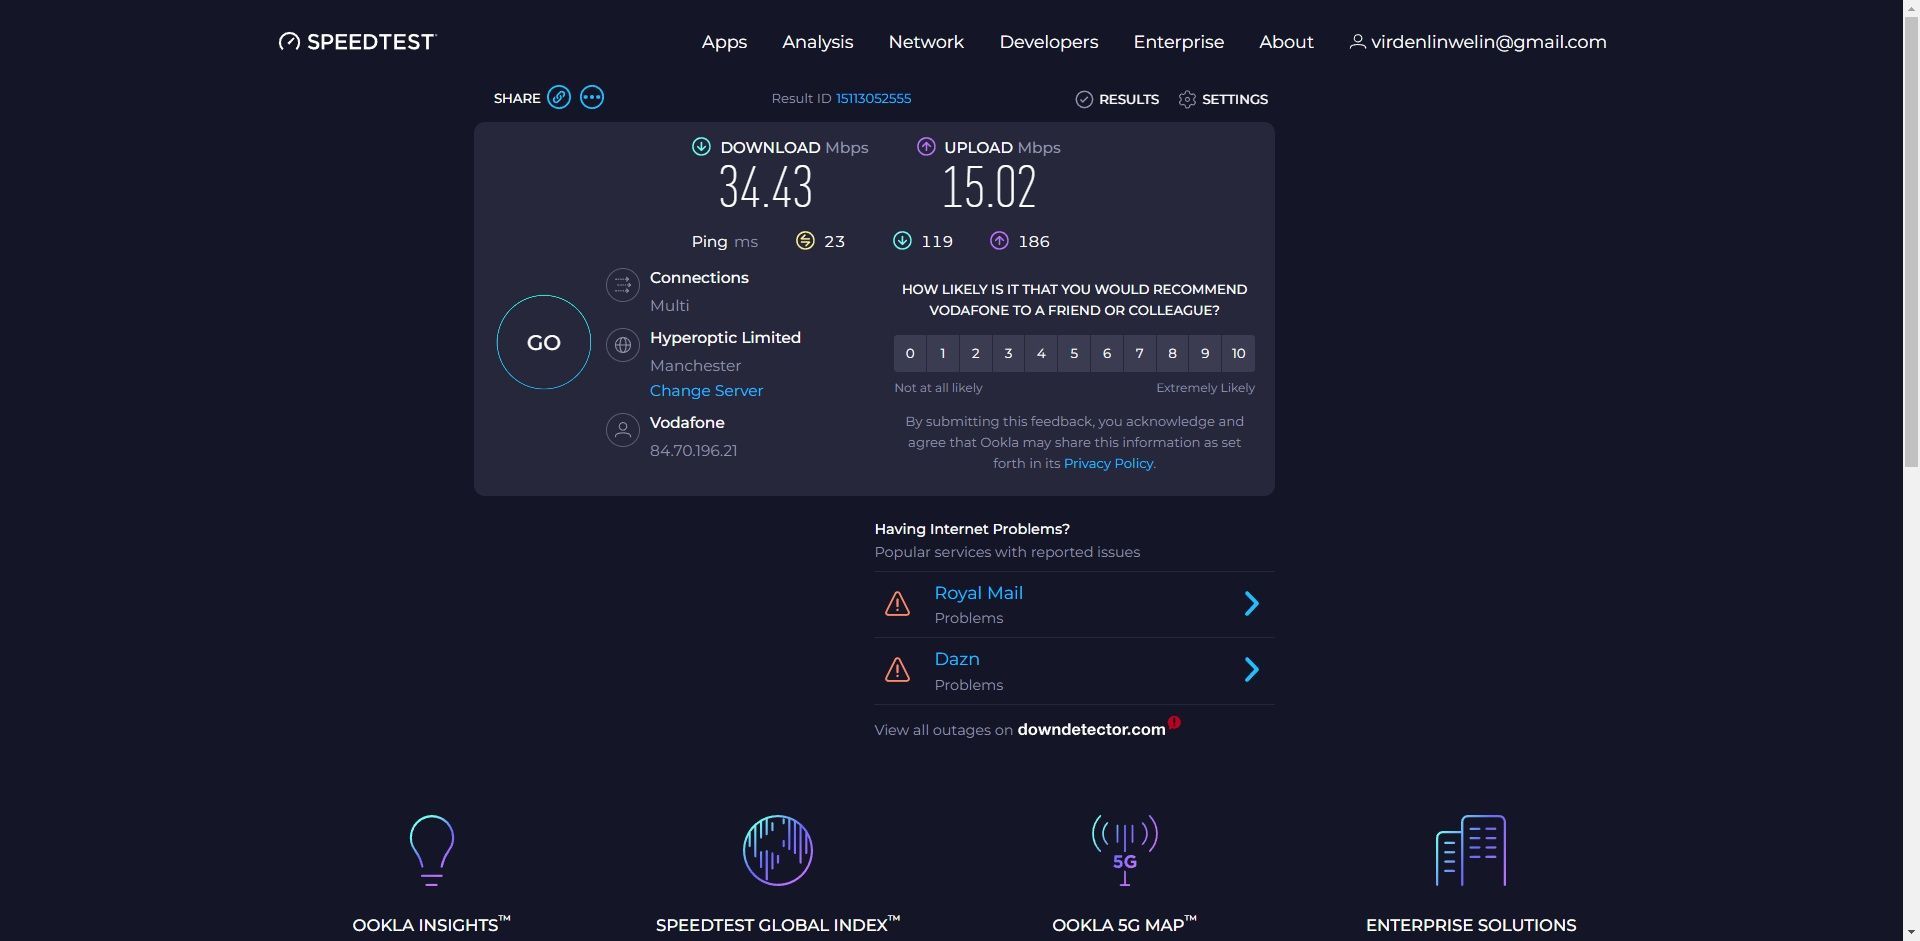The height and width of the screenshot is (941, 1920).
Task: Click the share more-options ellipsis icon
Action: [x=591, y=97]
